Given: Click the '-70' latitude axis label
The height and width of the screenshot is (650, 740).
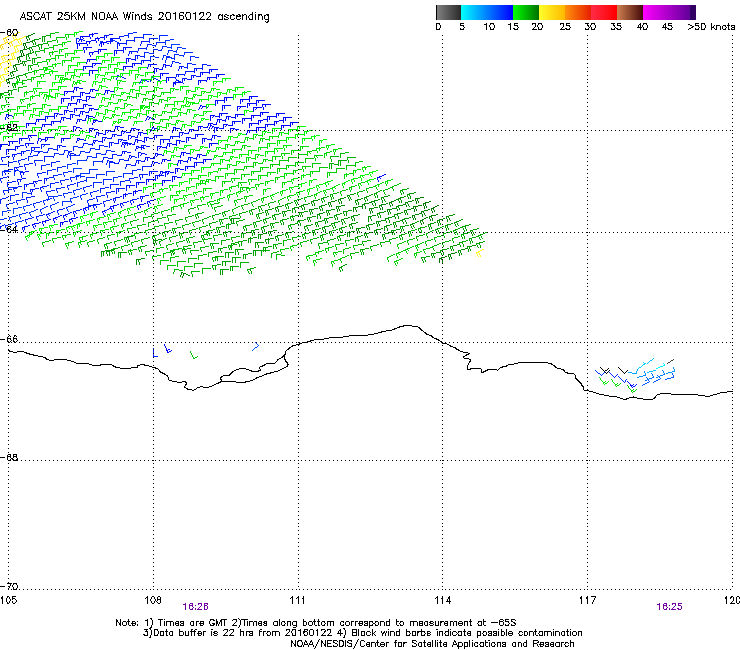Looking at the screenshot, I should pyautogui.click(x=9, y=586).
